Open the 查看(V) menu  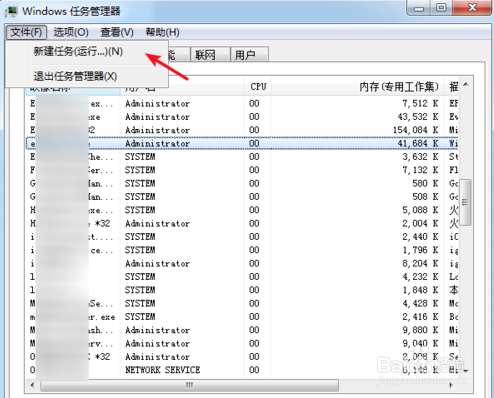pyautogui.click(x=117, y=32)
